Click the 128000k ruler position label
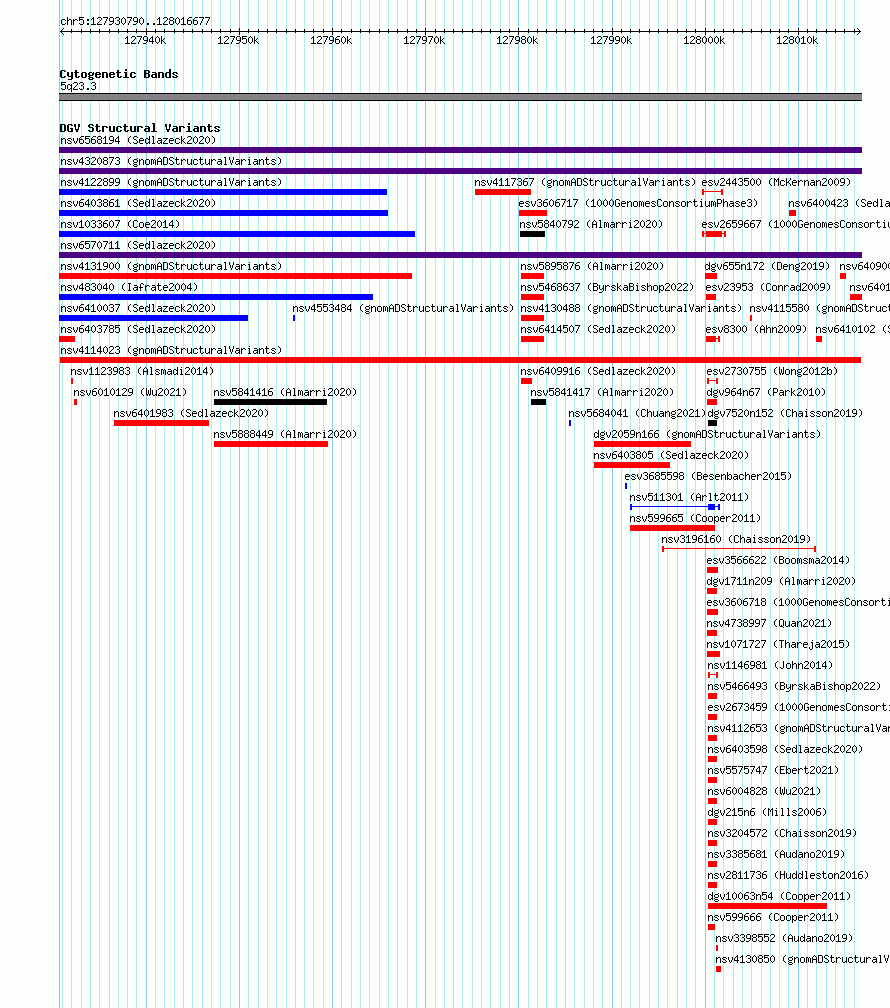 point(704,40)
